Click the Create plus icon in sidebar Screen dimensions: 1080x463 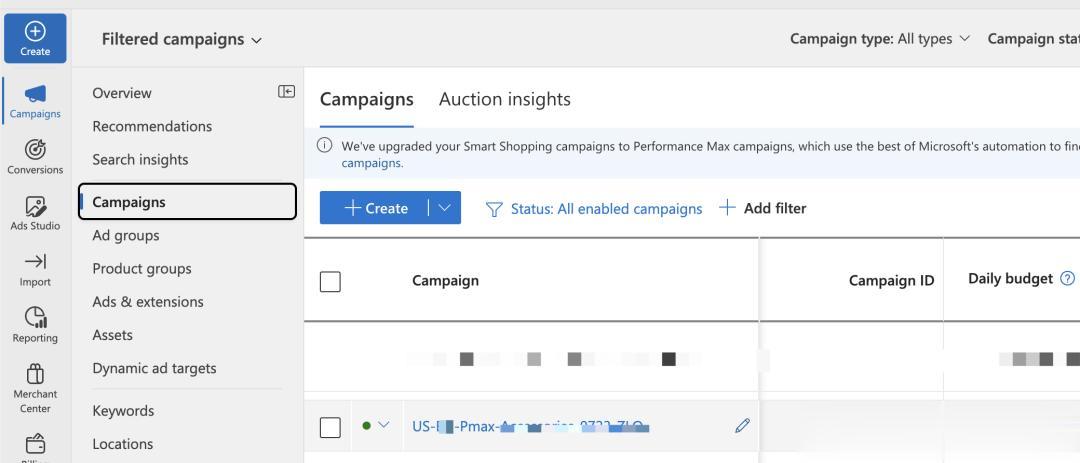35,32
